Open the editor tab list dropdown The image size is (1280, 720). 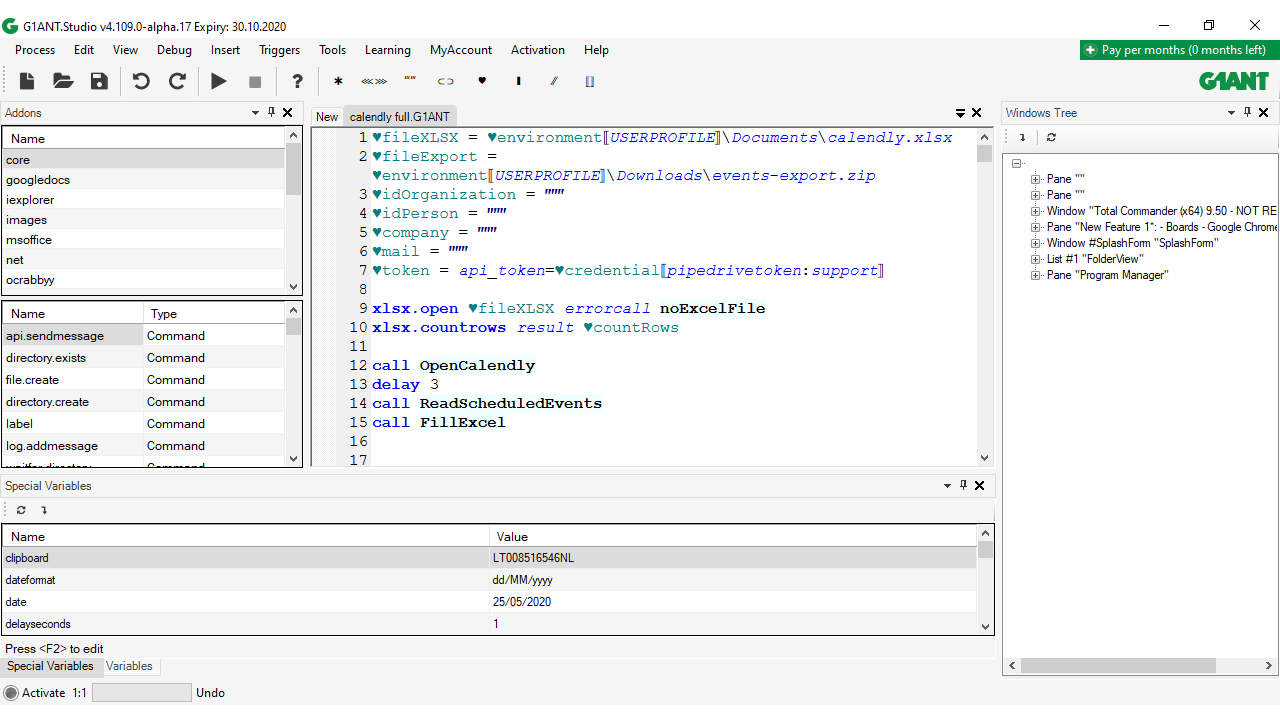961,113
